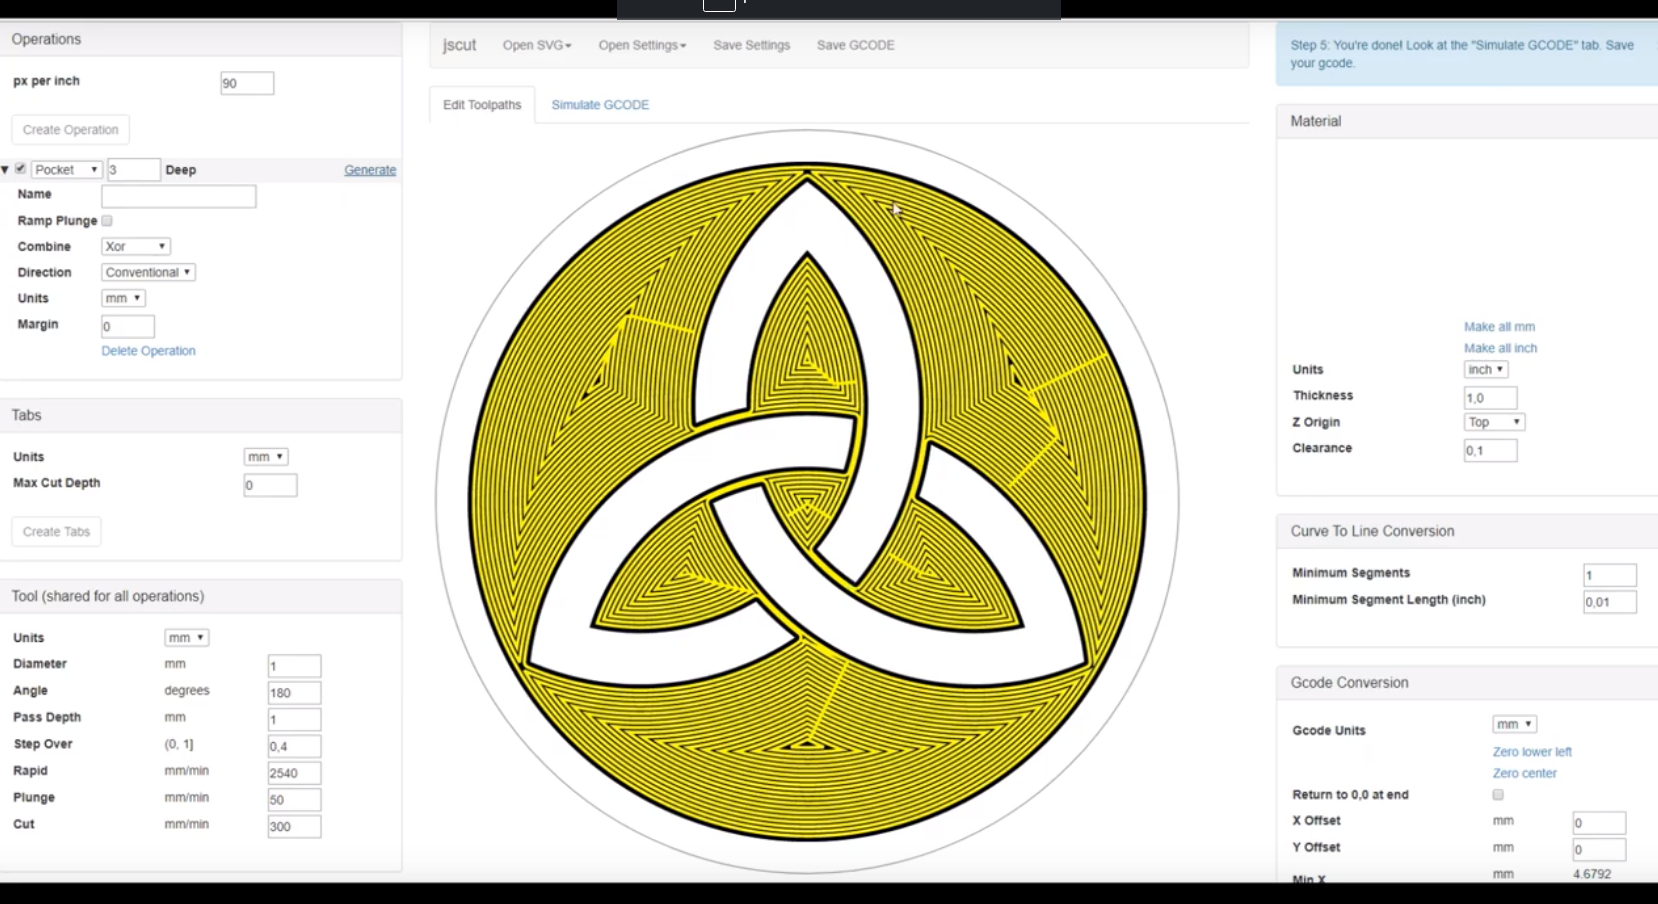Click the Cut speed input field
The width and height of the screenshot is (1658, 904).
pos(294,827)
